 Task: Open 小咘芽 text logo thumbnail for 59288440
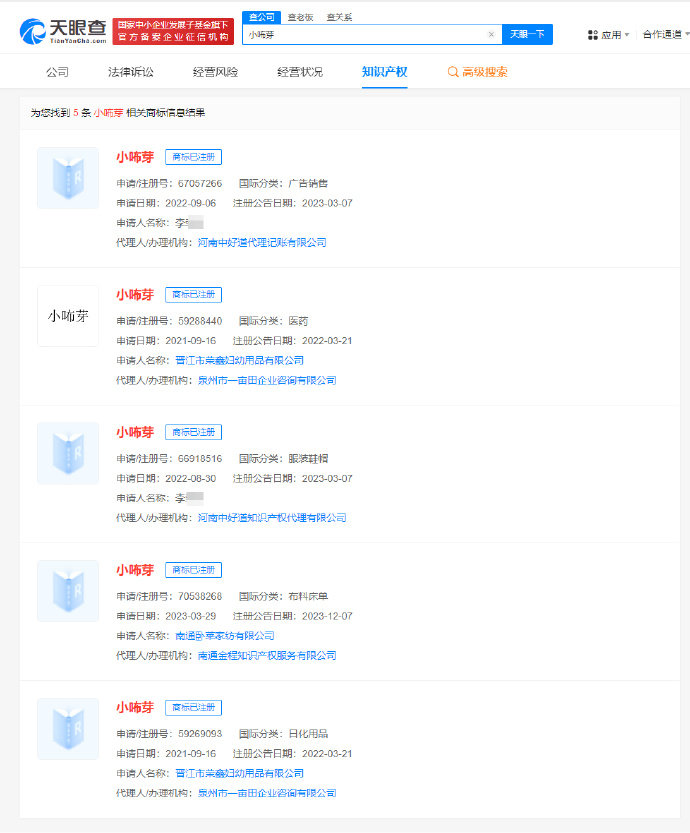(68, 316)
